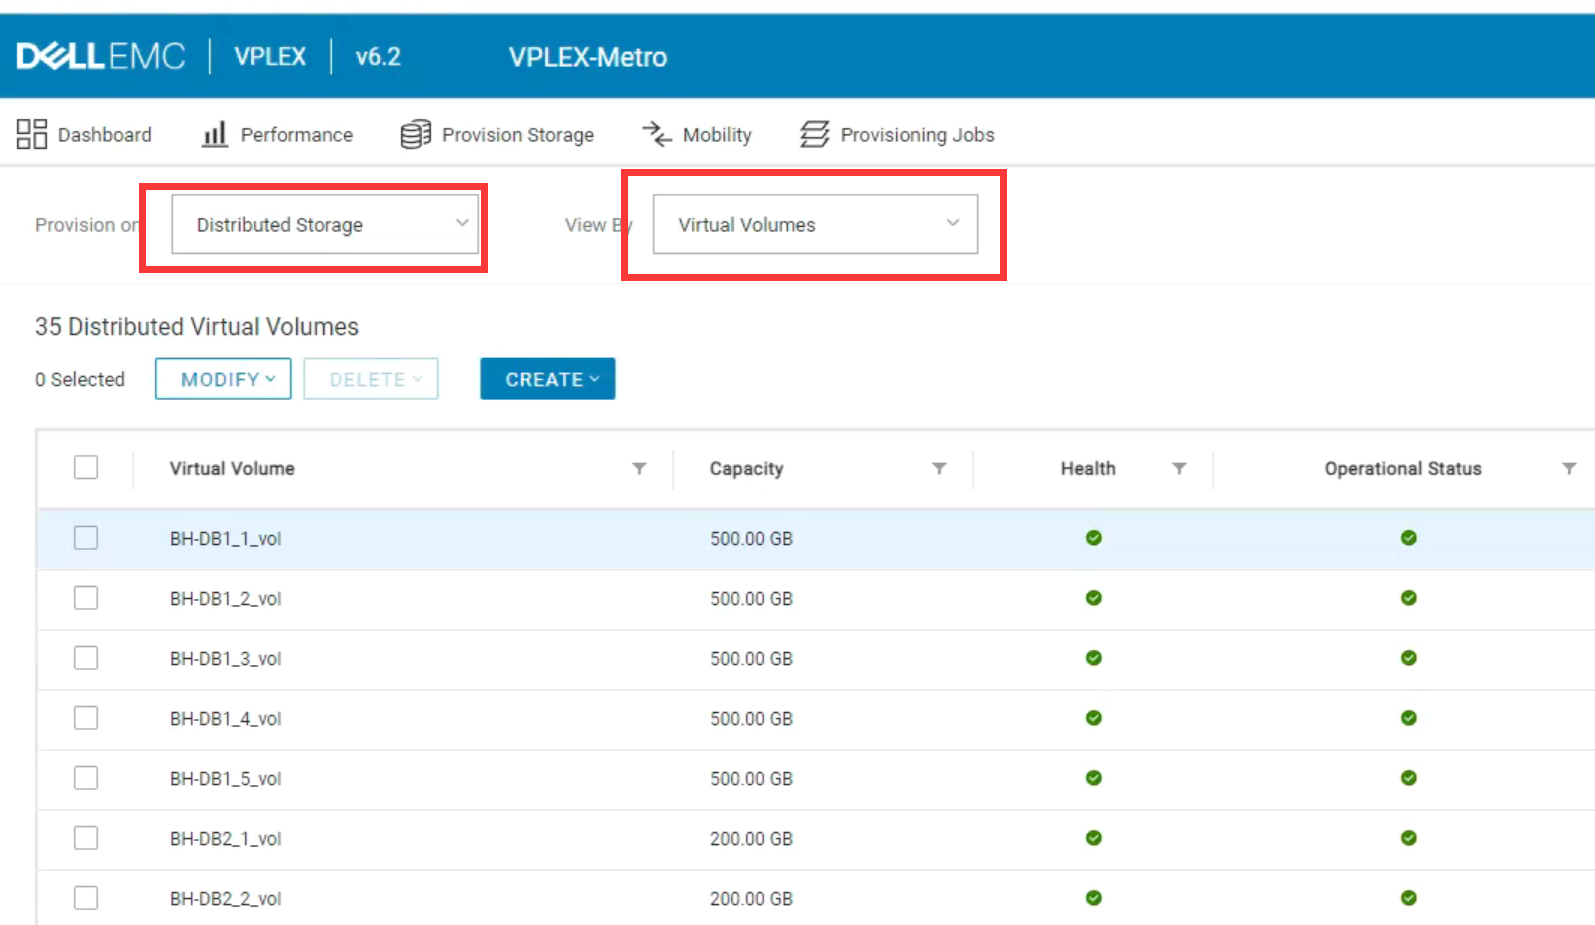Toggle the select-all checkbox in header
The image size is (1595, 925).
click(86, 468)
